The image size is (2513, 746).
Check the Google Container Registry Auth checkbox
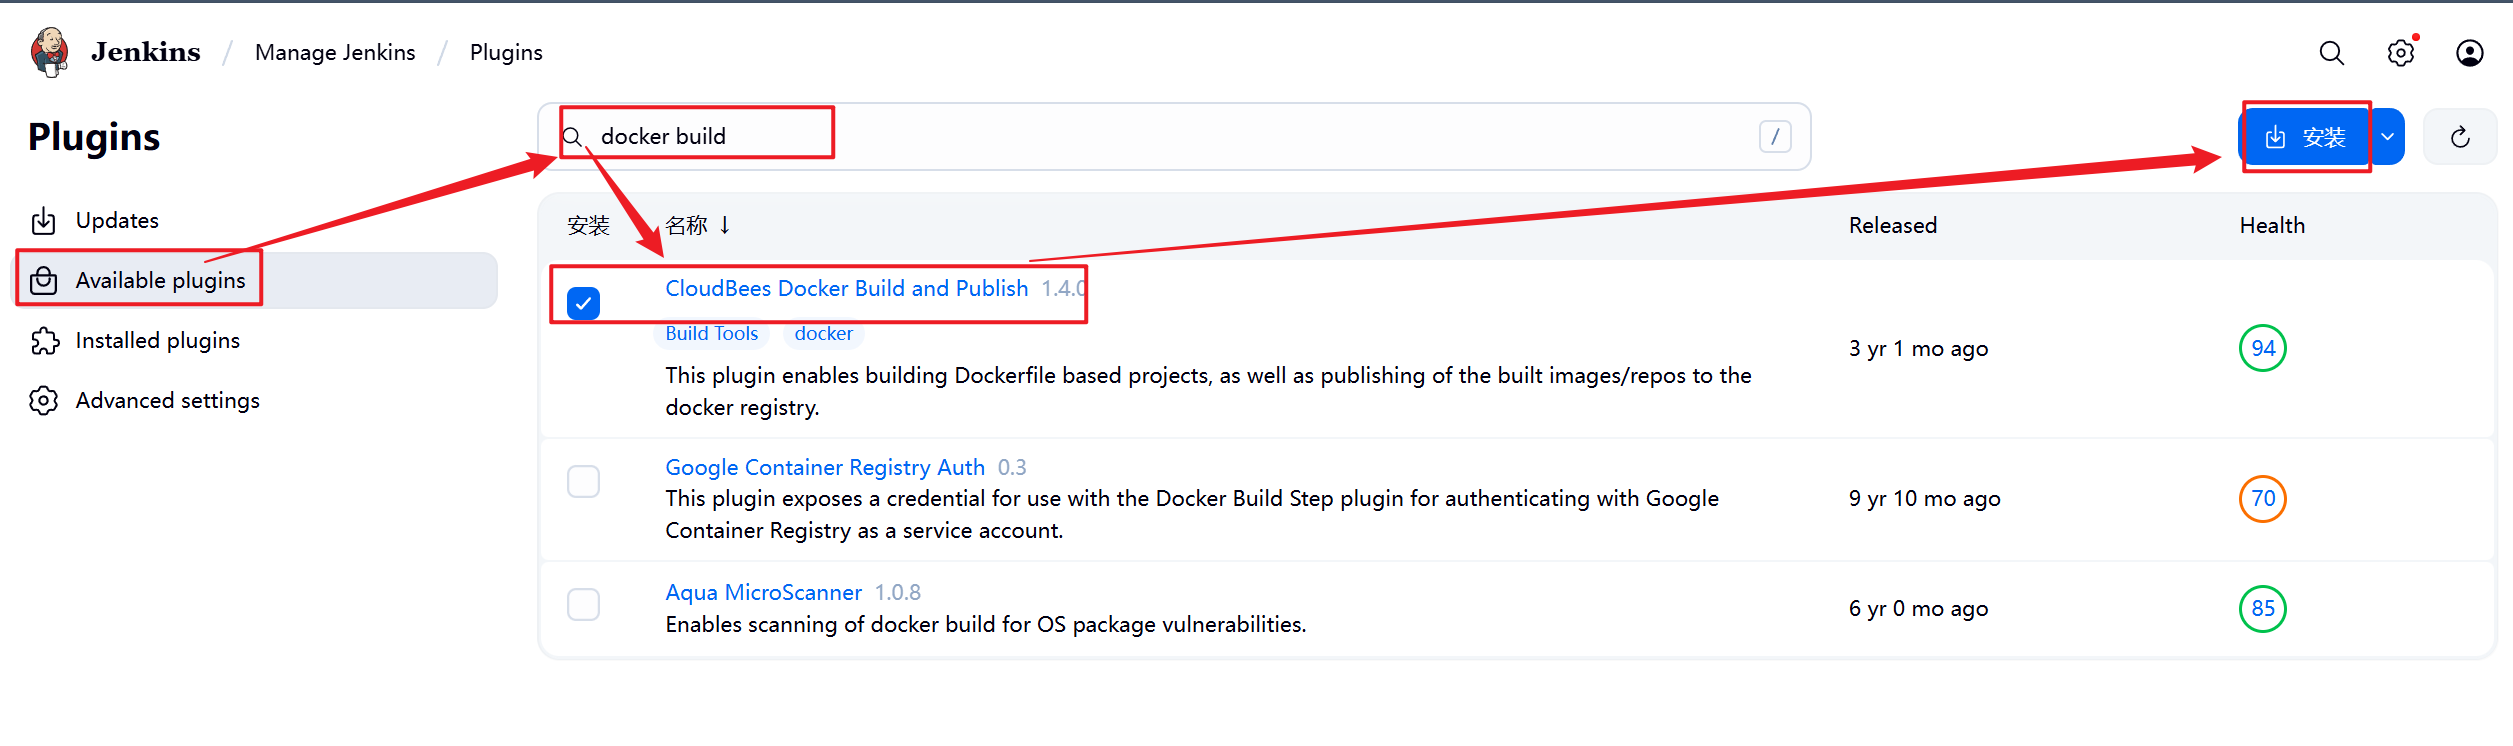tap(583, 482)
